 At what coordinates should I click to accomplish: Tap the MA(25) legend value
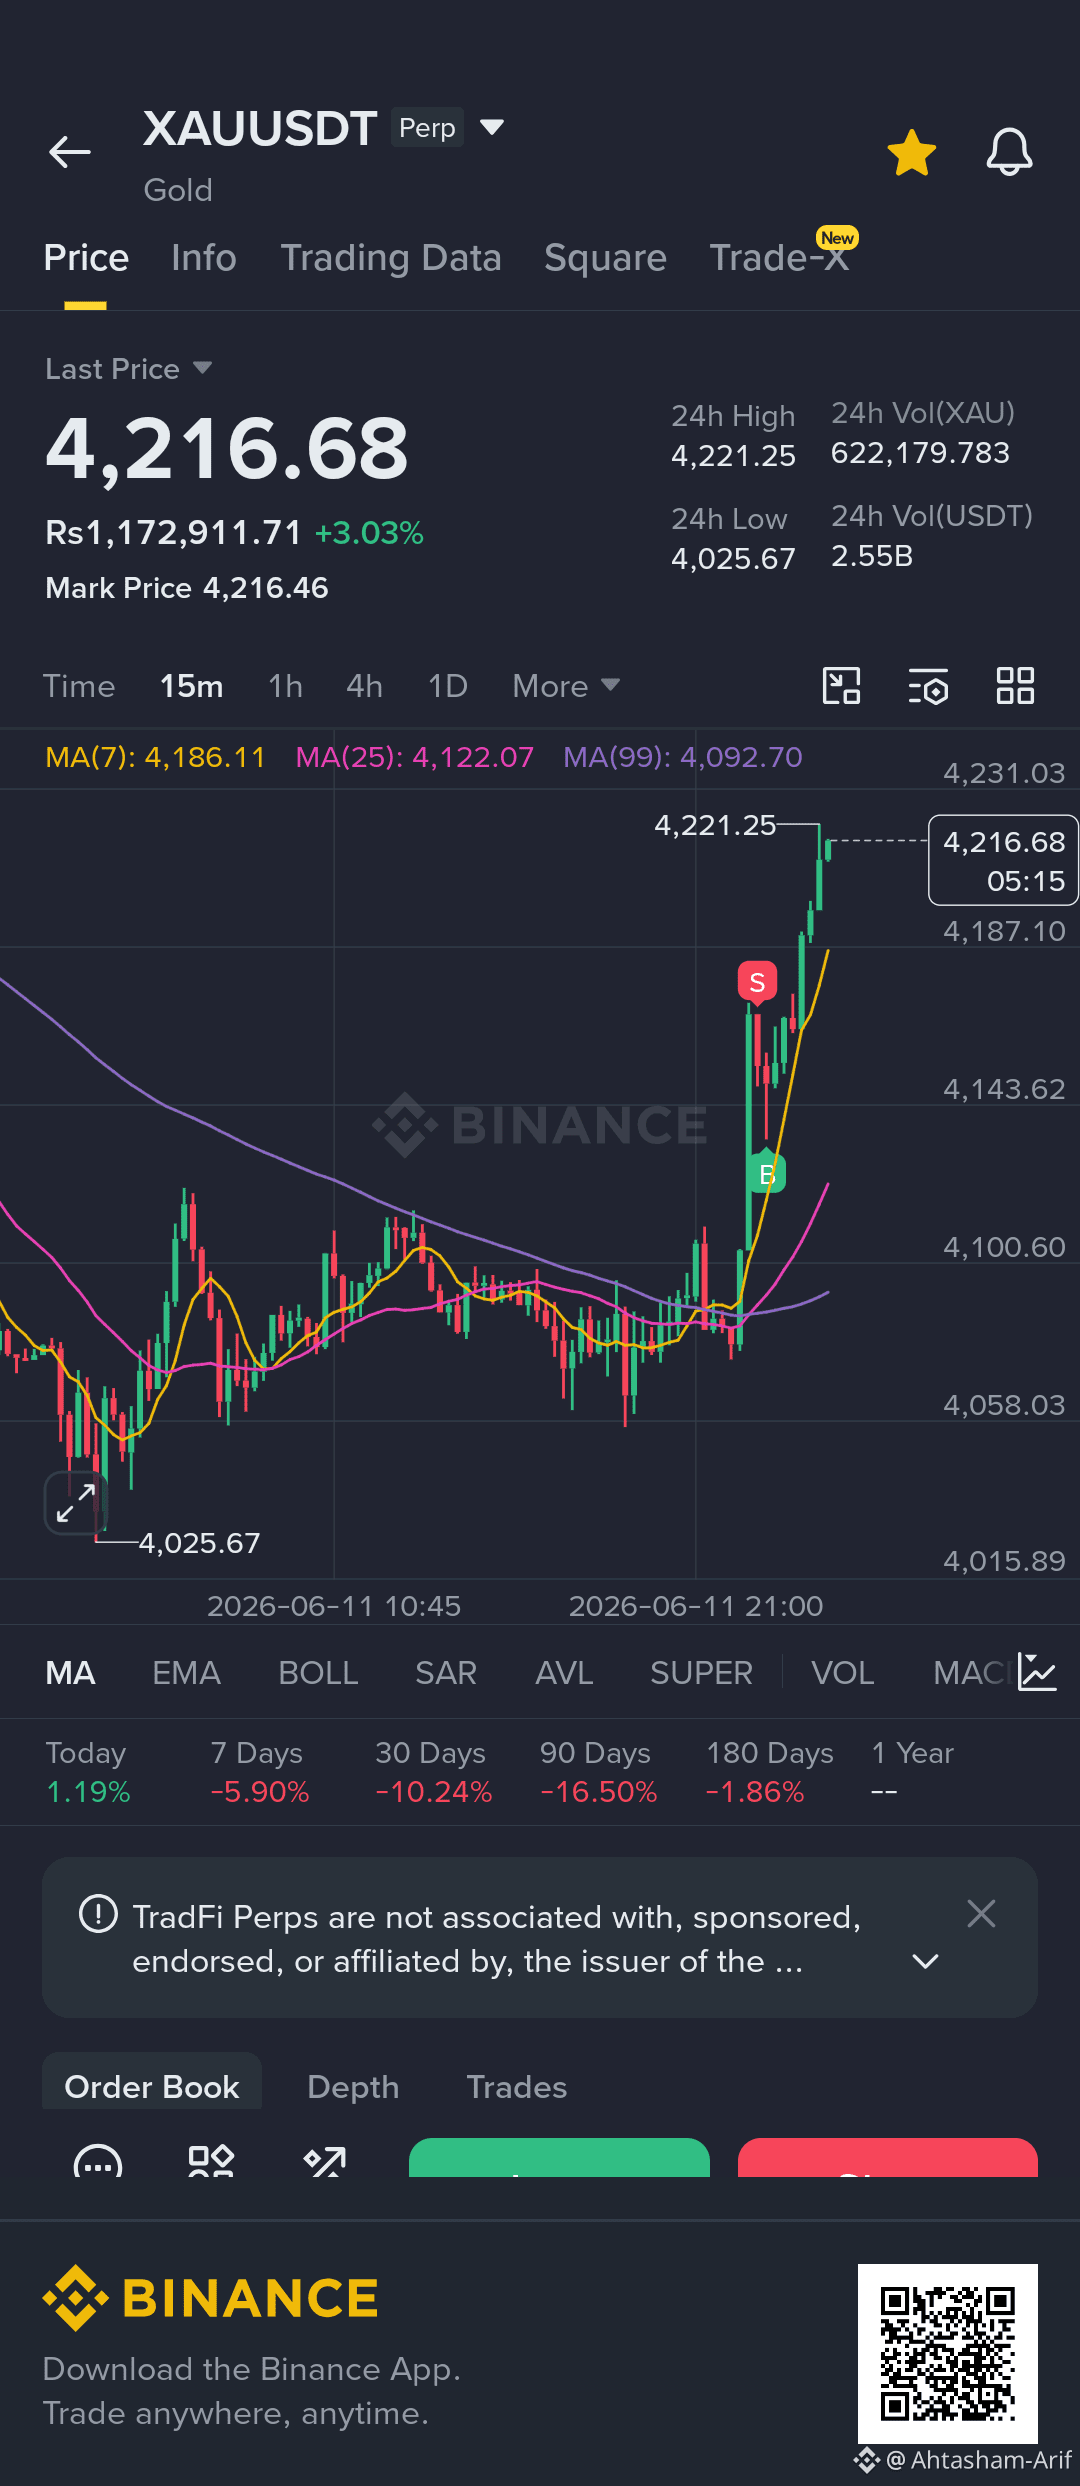click(415, 757)
